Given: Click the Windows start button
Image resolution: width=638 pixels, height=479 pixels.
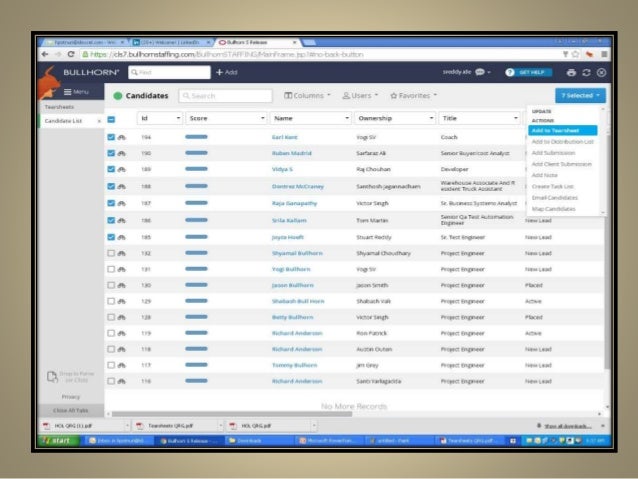Looking at the screenshot, I should 58,440.
